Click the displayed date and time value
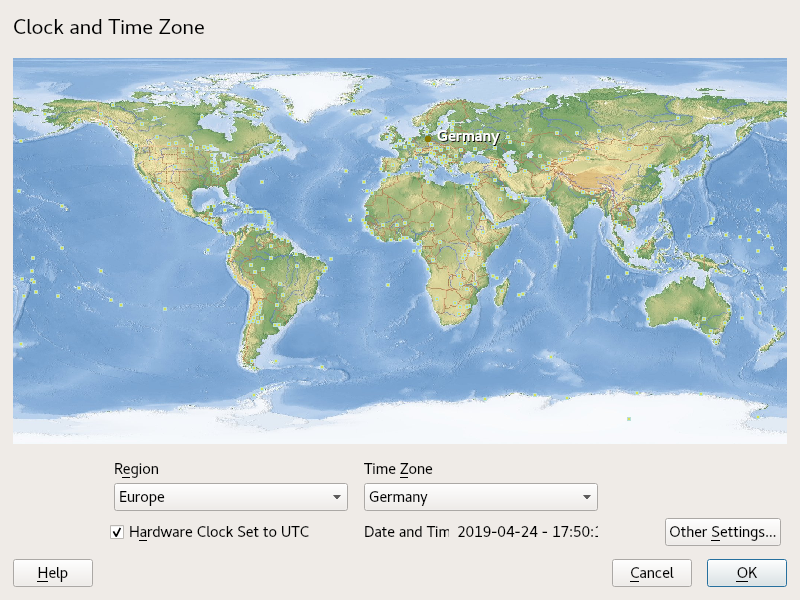Image resolution: width=800 pixels, height=600 pixels. pyautogui.click(x=527, y=532)
